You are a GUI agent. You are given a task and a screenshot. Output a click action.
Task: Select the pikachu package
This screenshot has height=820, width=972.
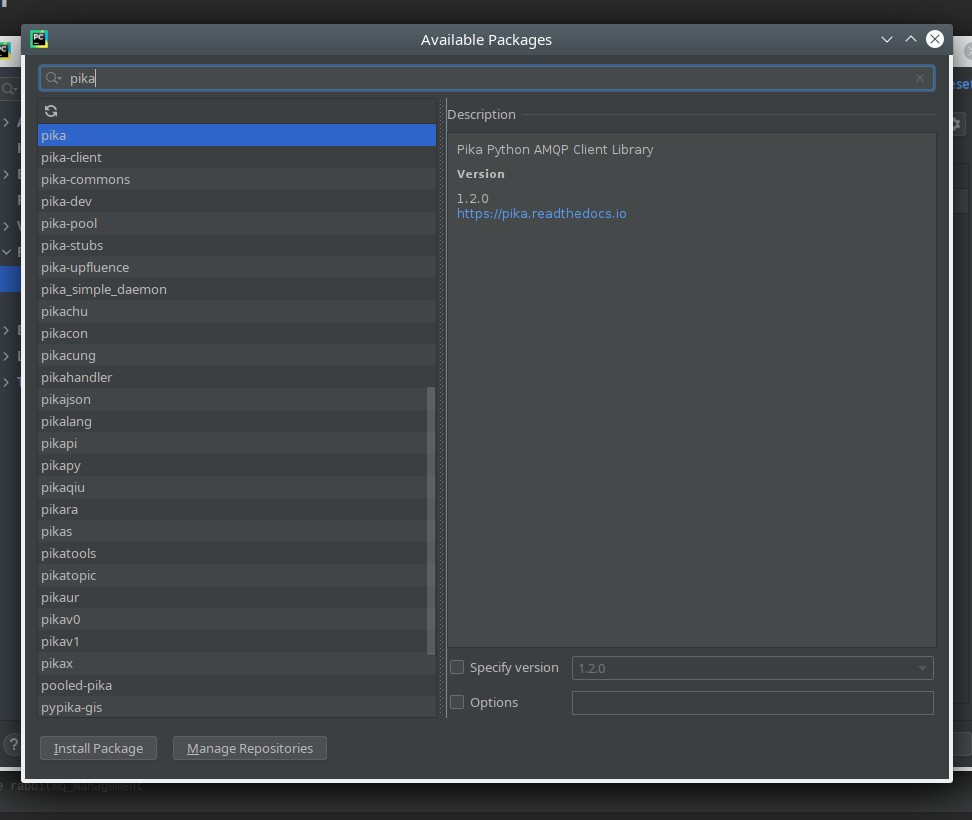pyautogui.click(x=237, y=311)
